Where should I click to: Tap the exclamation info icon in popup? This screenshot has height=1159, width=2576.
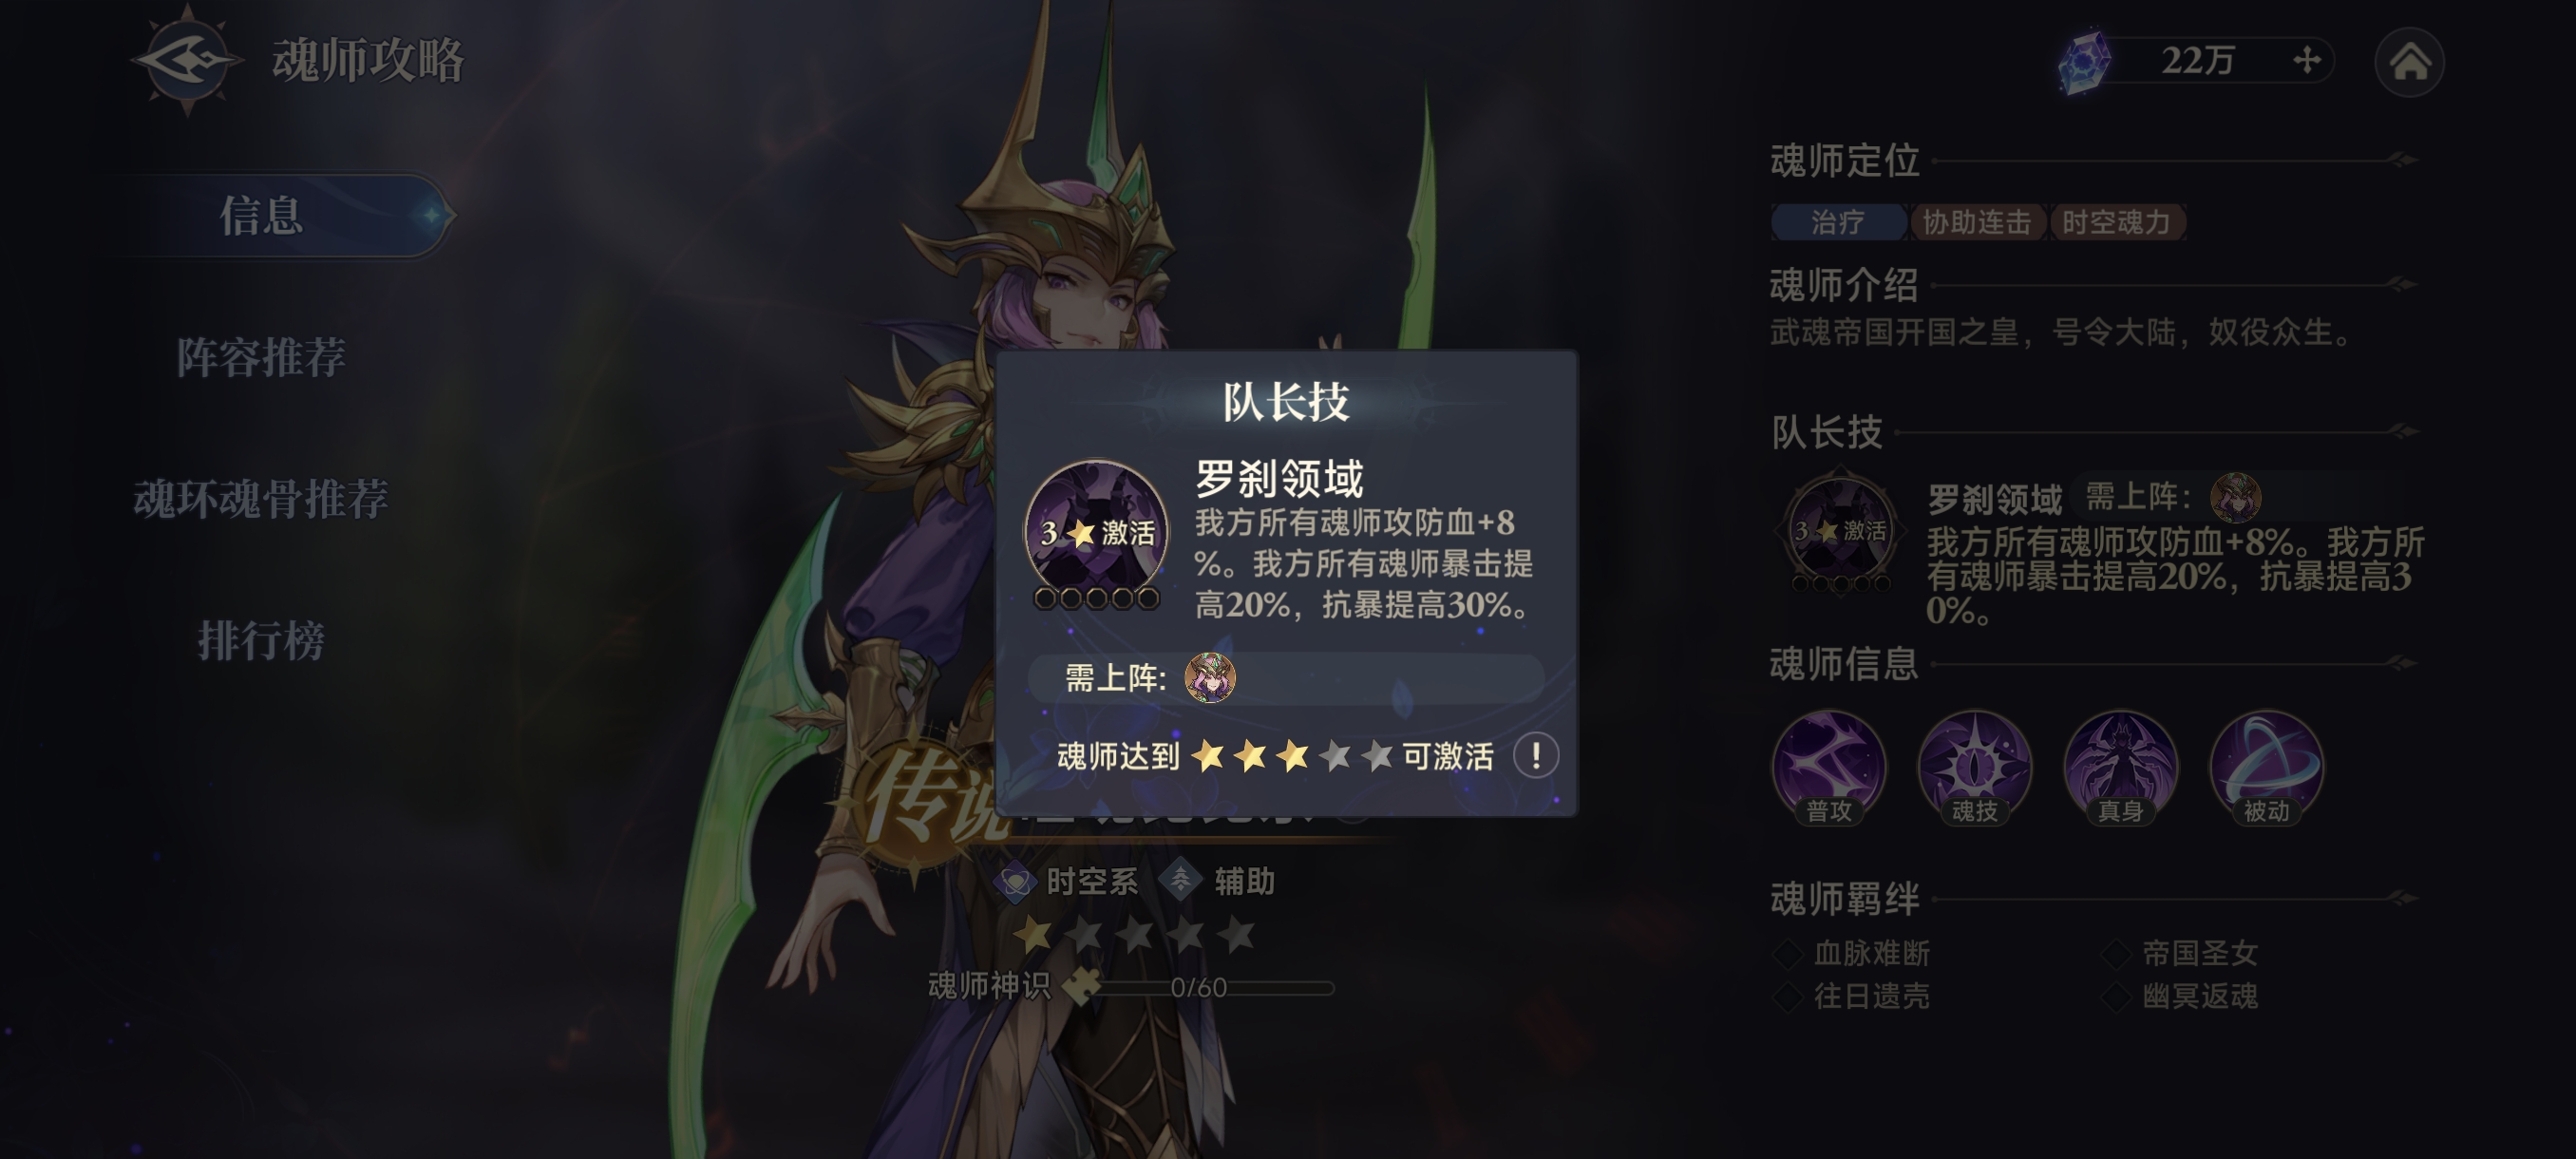coord(1536,755)
